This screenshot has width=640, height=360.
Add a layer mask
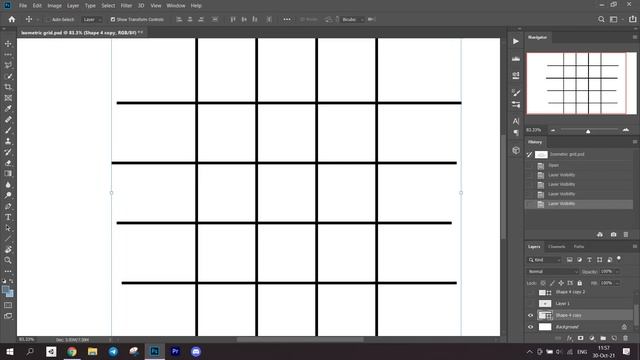pos(580,338)
